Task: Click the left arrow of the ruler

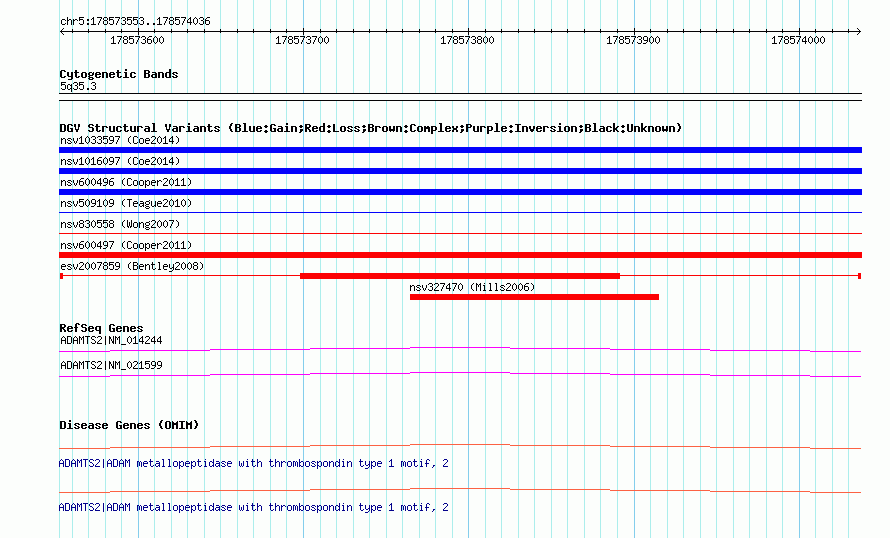Action: pos(62,32)
